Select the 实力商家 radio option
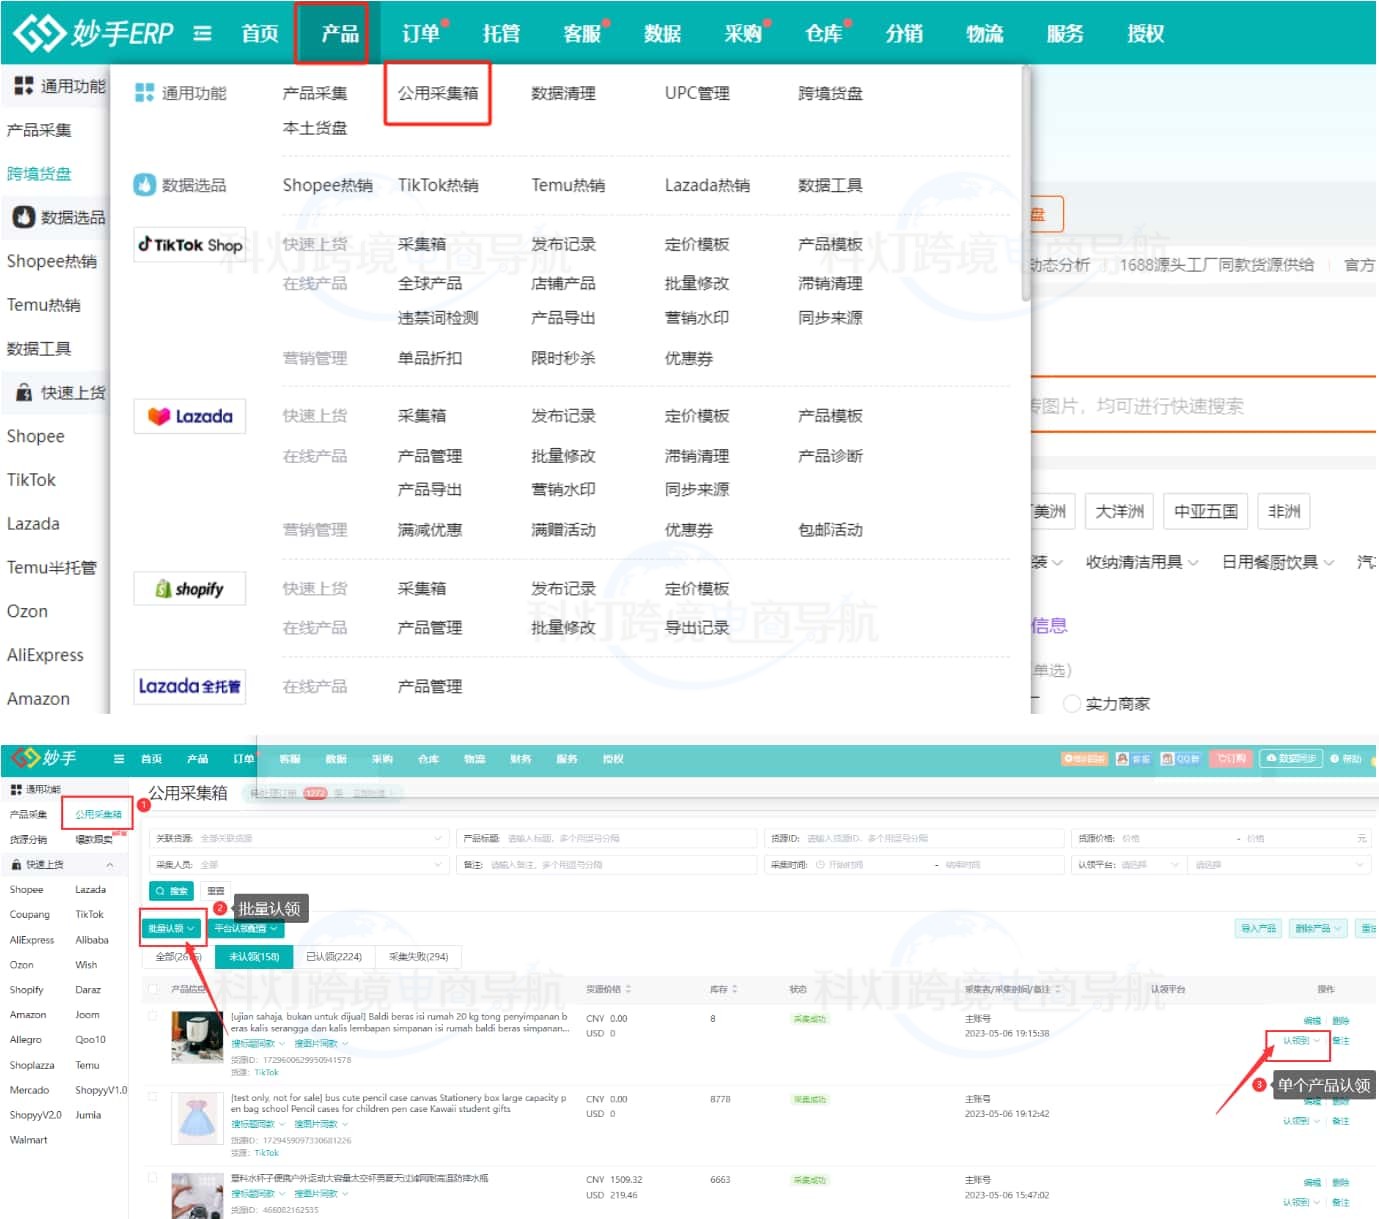Image resolution: width=1379 pixels, height=1219 pixels. 1072,704
